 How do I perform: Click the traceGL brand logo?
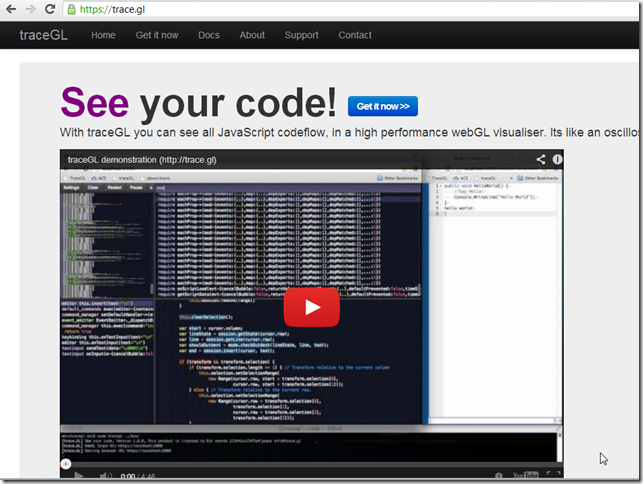43,35
